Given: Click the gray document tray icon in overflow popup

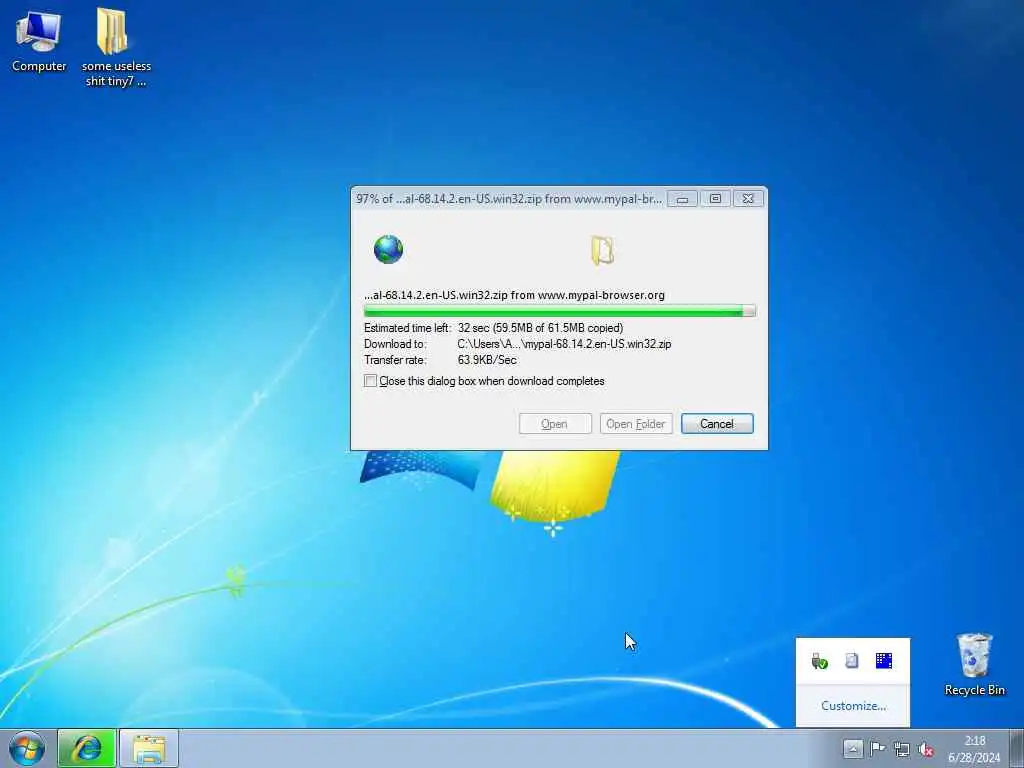Looking at the screenshot, I should click(852, 661).
